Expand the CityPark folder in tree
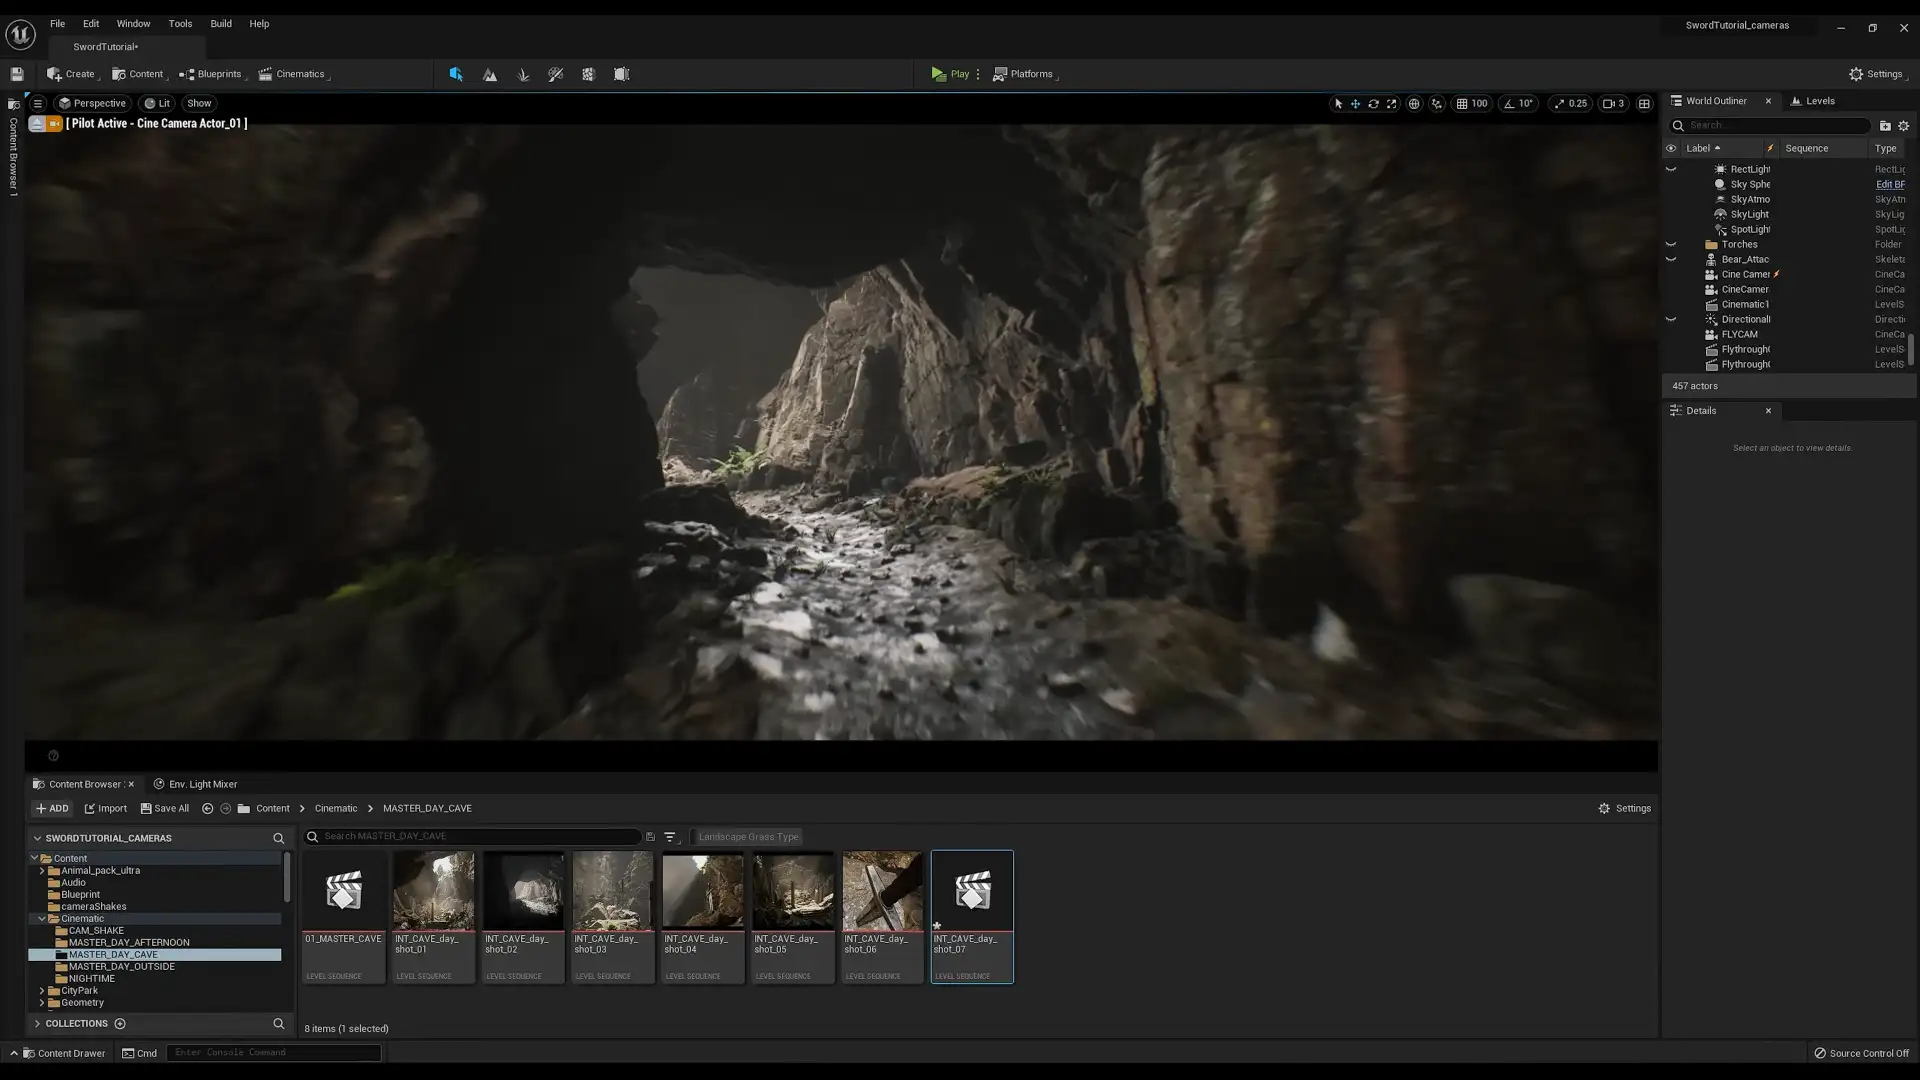Screen dimensions: 1920x1080 [x=42, y=991]
